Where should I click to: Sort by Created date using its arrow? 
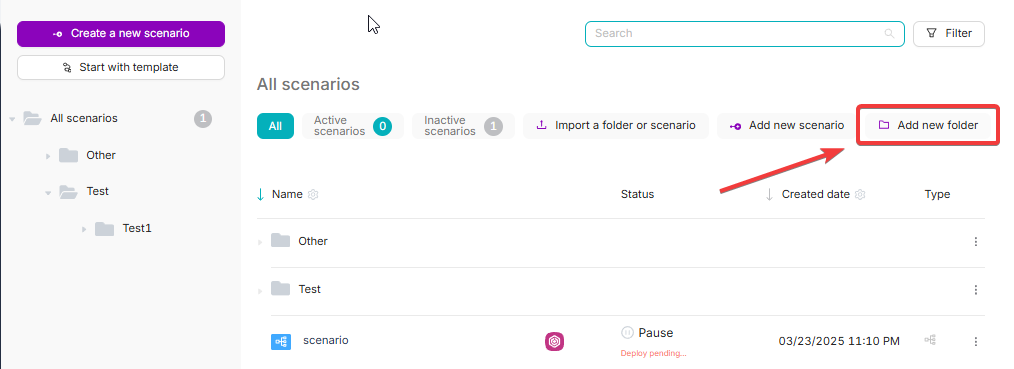pyautogui.click(x=770, y=195)
